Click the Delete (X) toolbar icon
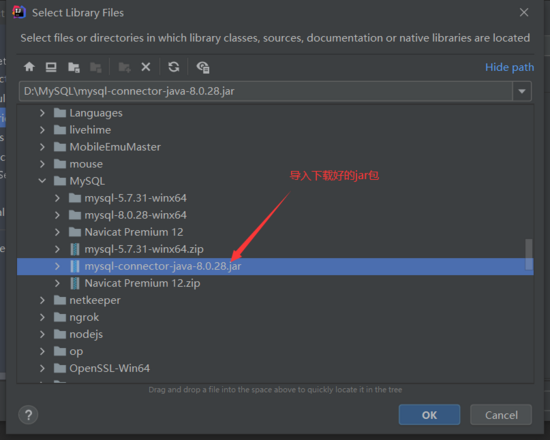 pos(146,67)
